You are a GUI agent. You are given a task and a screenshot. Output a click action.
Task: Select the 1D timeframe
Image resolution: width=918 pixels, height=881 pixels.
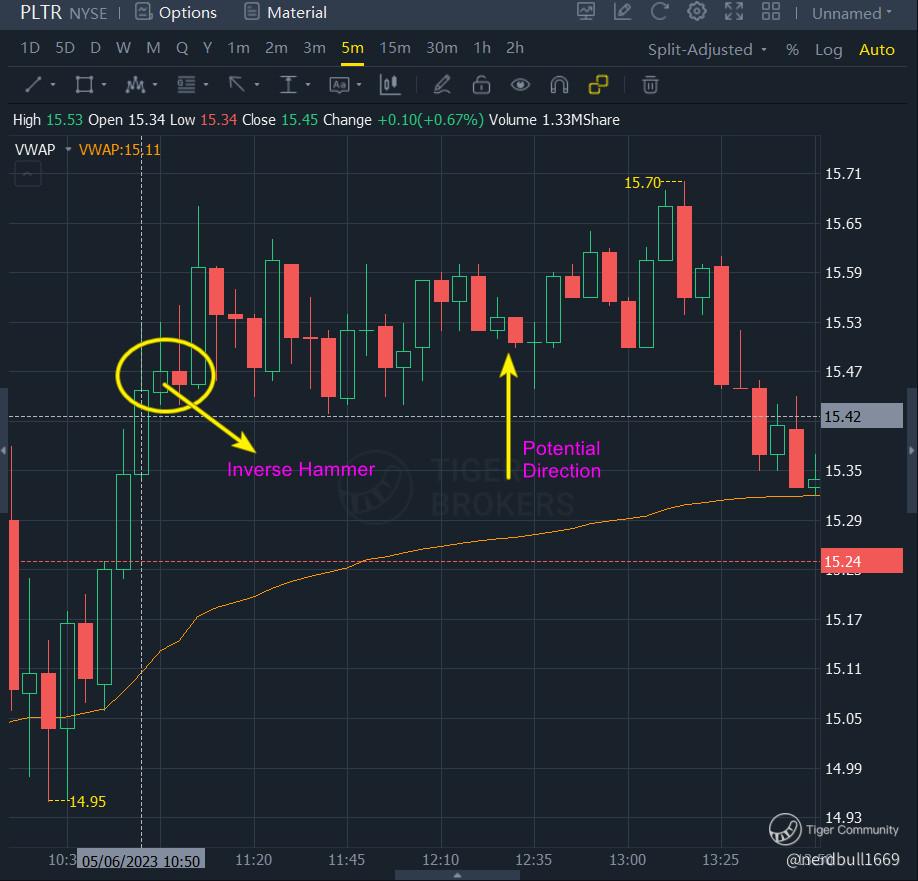pyautogui.click(x=30, y=48)
